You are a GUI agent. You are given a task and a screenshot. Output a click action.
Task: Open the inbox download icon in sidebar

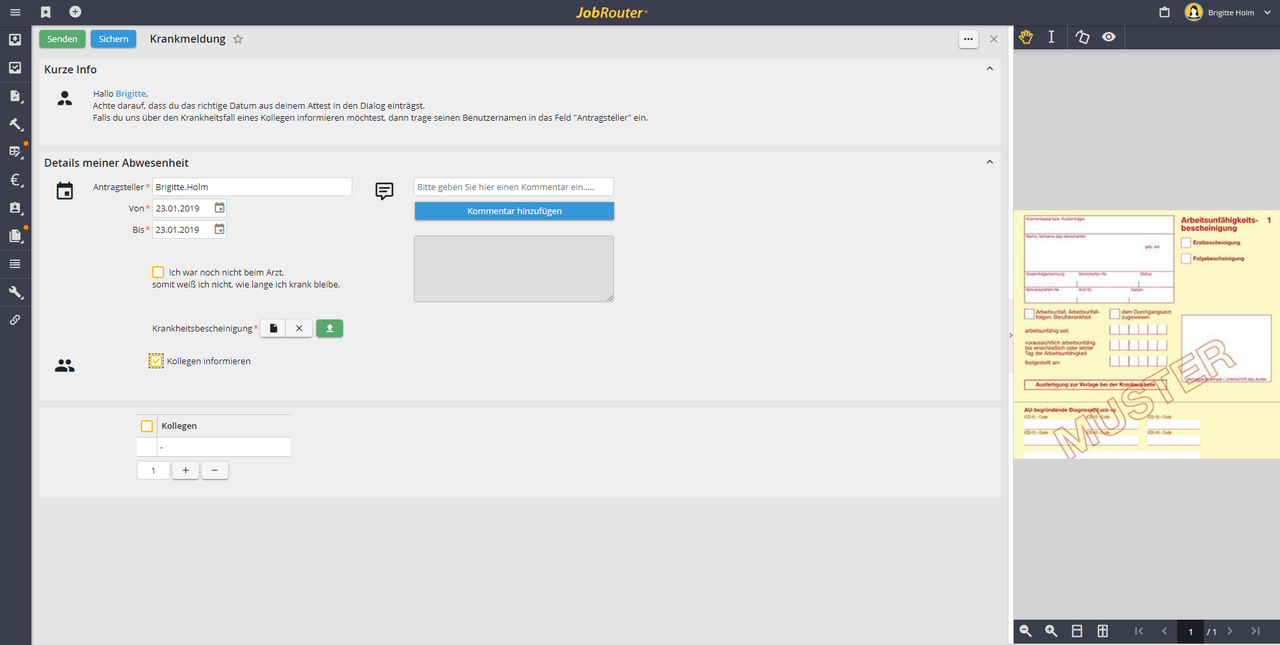point(15,40)
